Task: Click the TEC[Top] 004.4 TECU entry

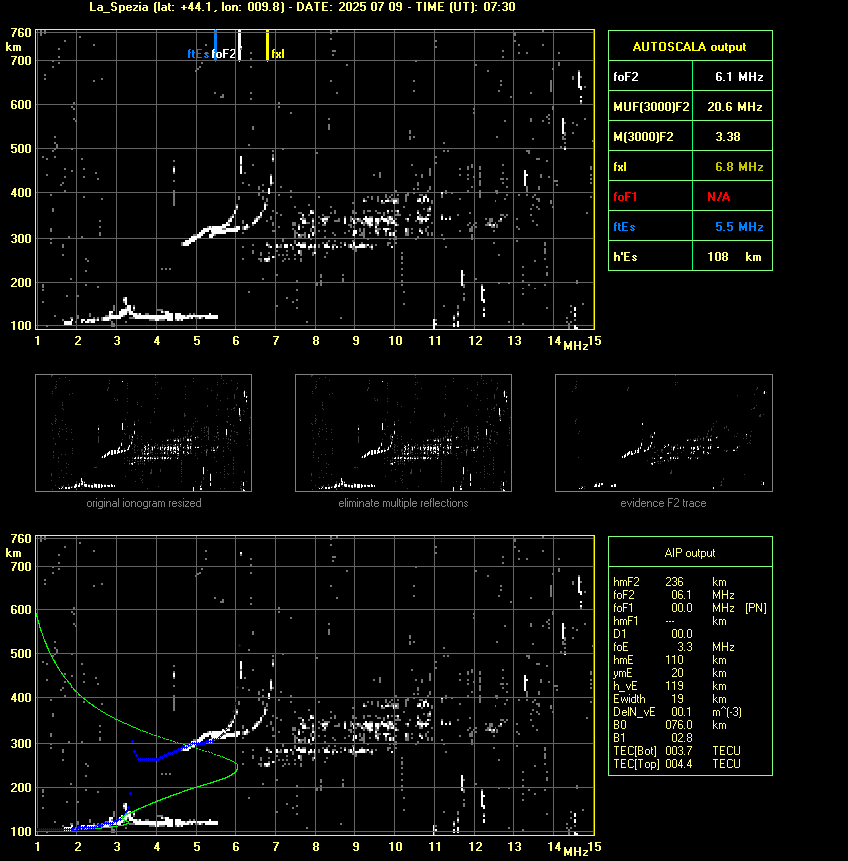Action: click(677, 764)
